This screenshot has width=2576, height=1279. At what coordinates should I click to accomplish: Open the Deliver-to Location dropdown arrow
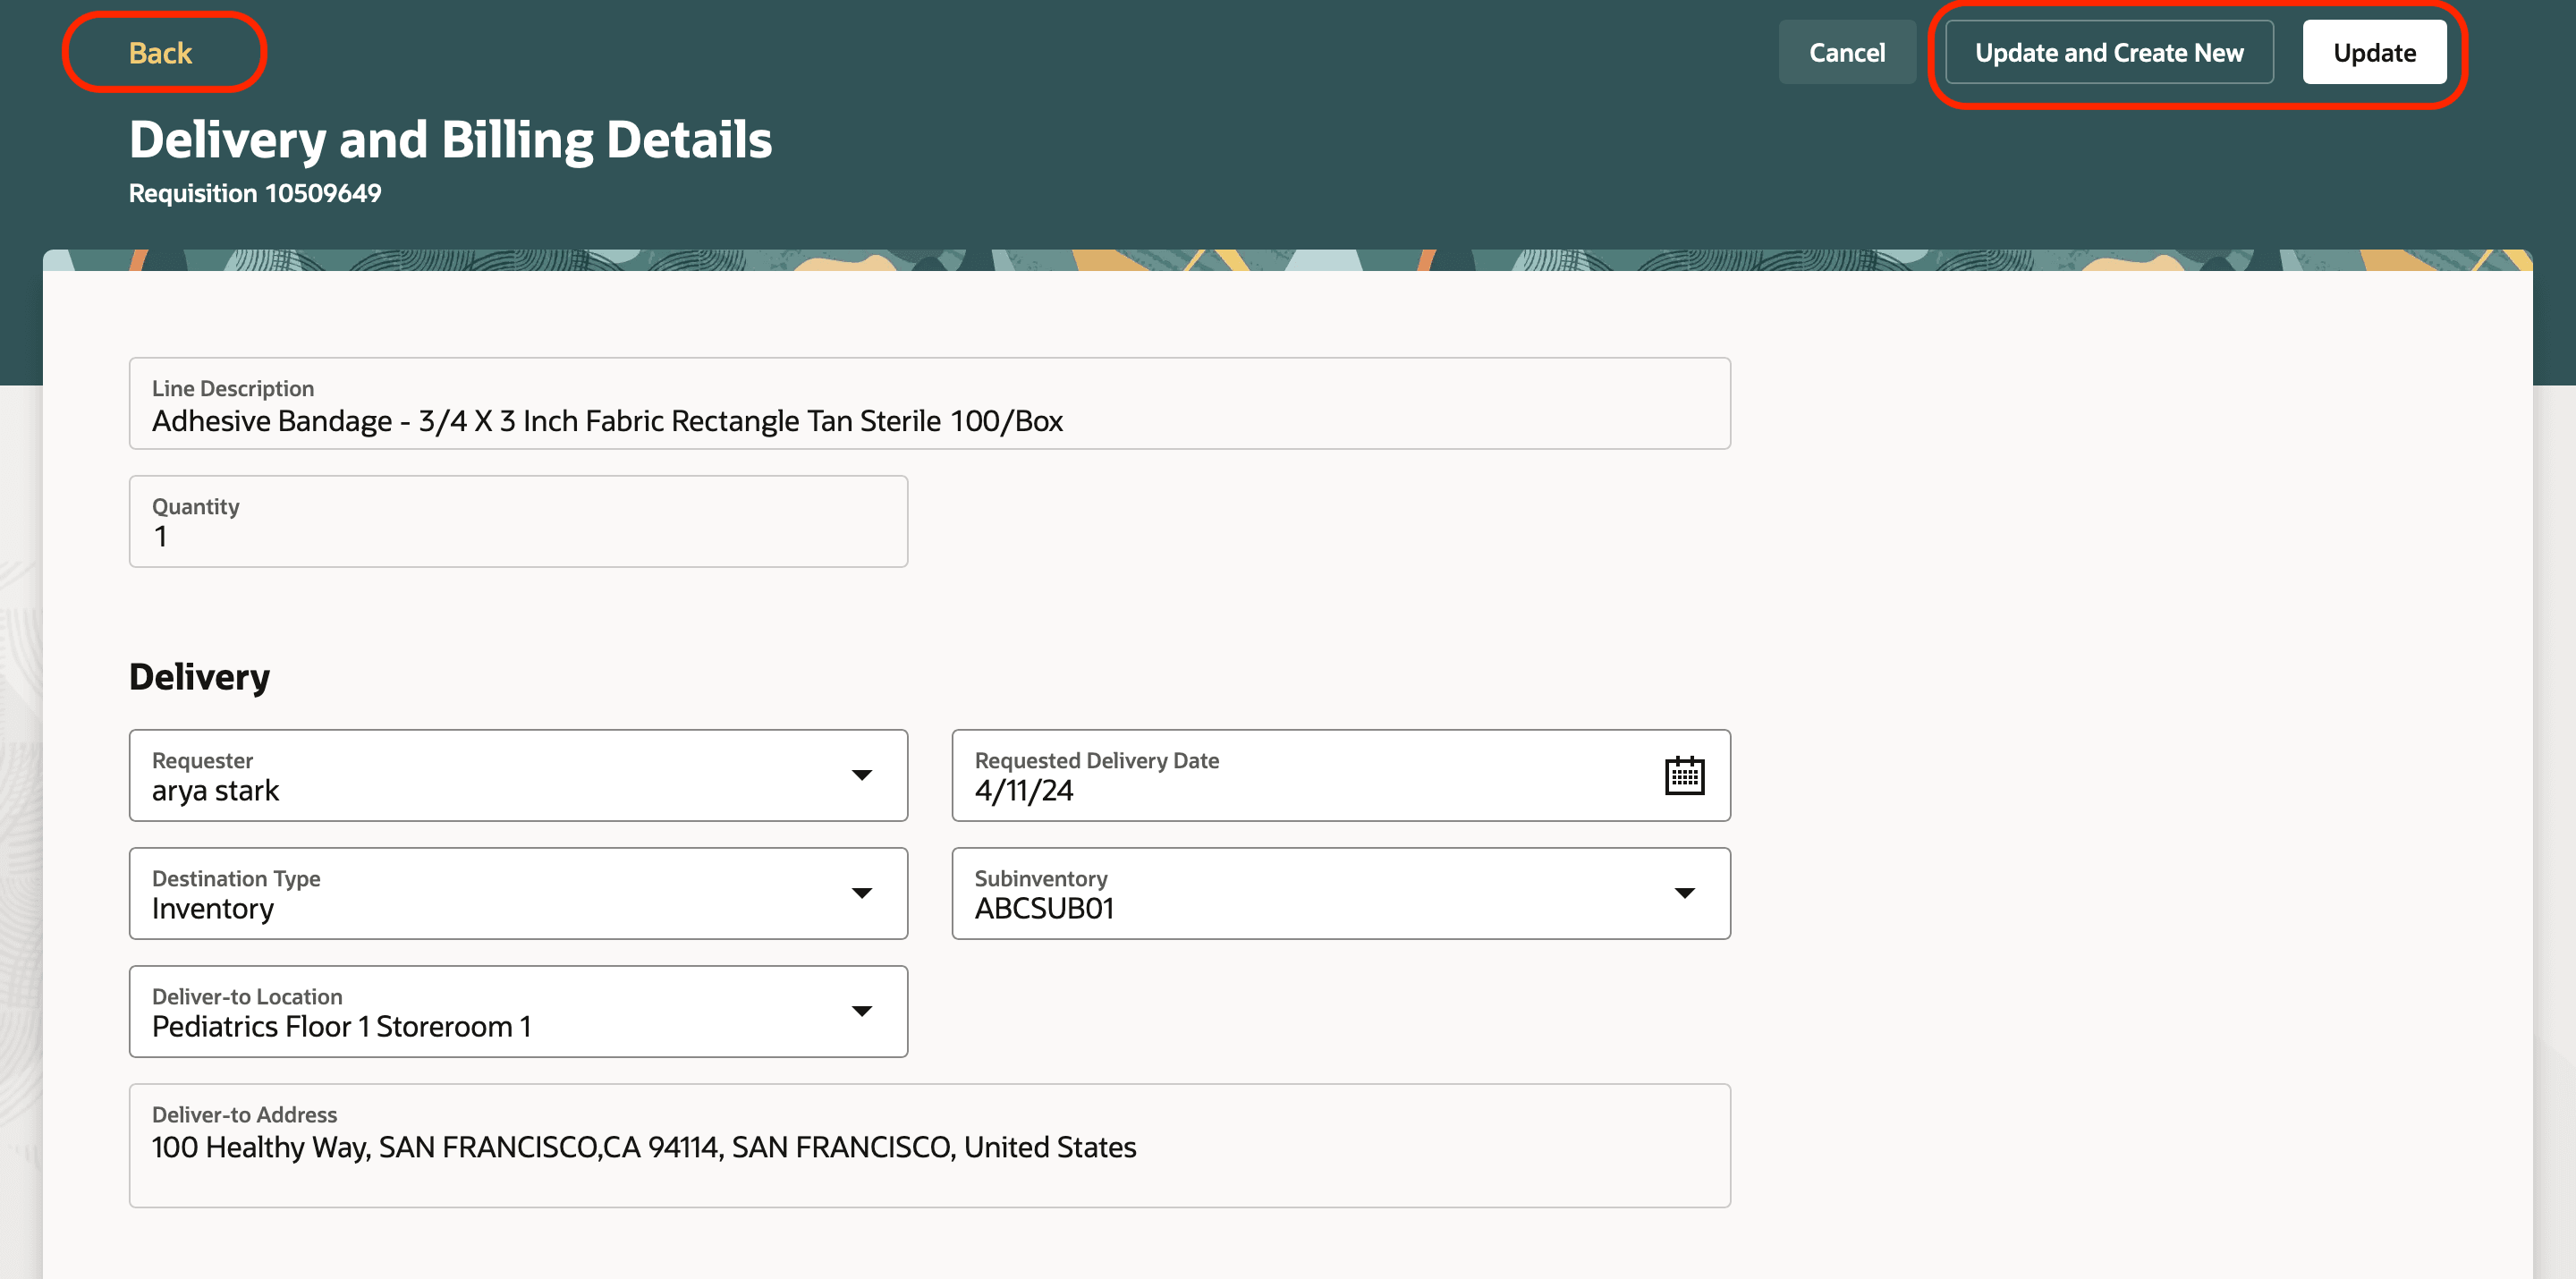tap(861, 1011)
